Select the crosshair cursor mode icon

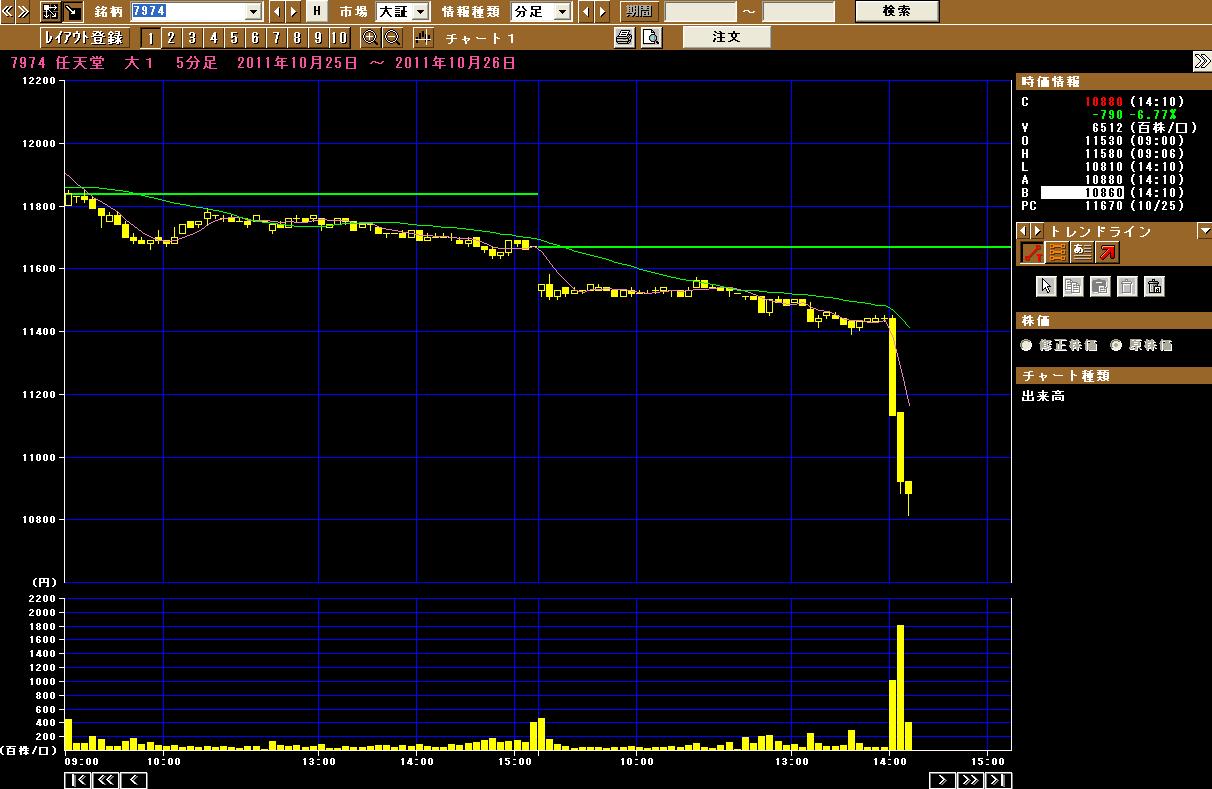[51, 12]
